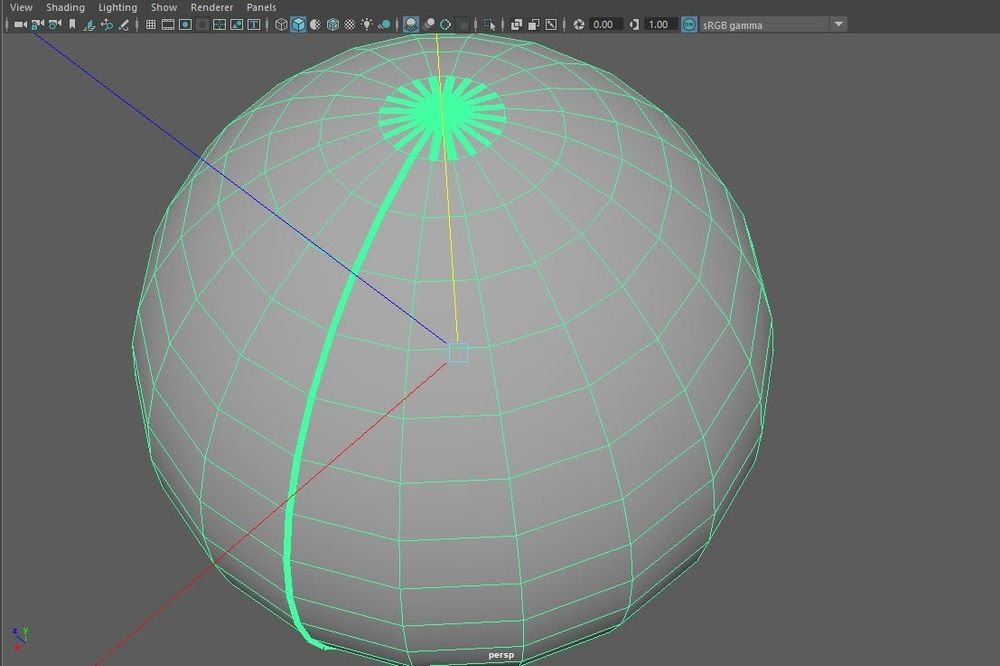1000x666 pixels.
Task: Toggle the View Transform ON button
Action: pyautogui.click(x=689, y=25)
